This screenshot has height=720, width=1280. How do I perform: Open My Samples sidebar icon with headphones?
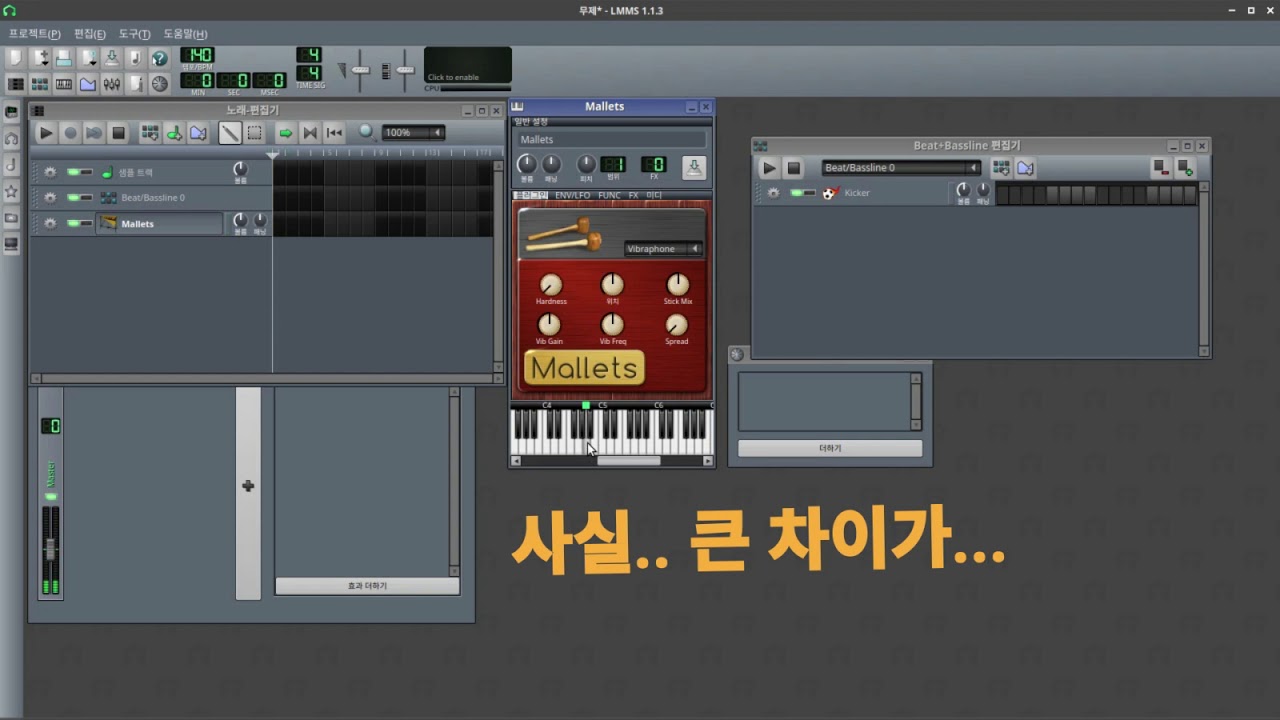pyautogui.click(x=12, y=138)
